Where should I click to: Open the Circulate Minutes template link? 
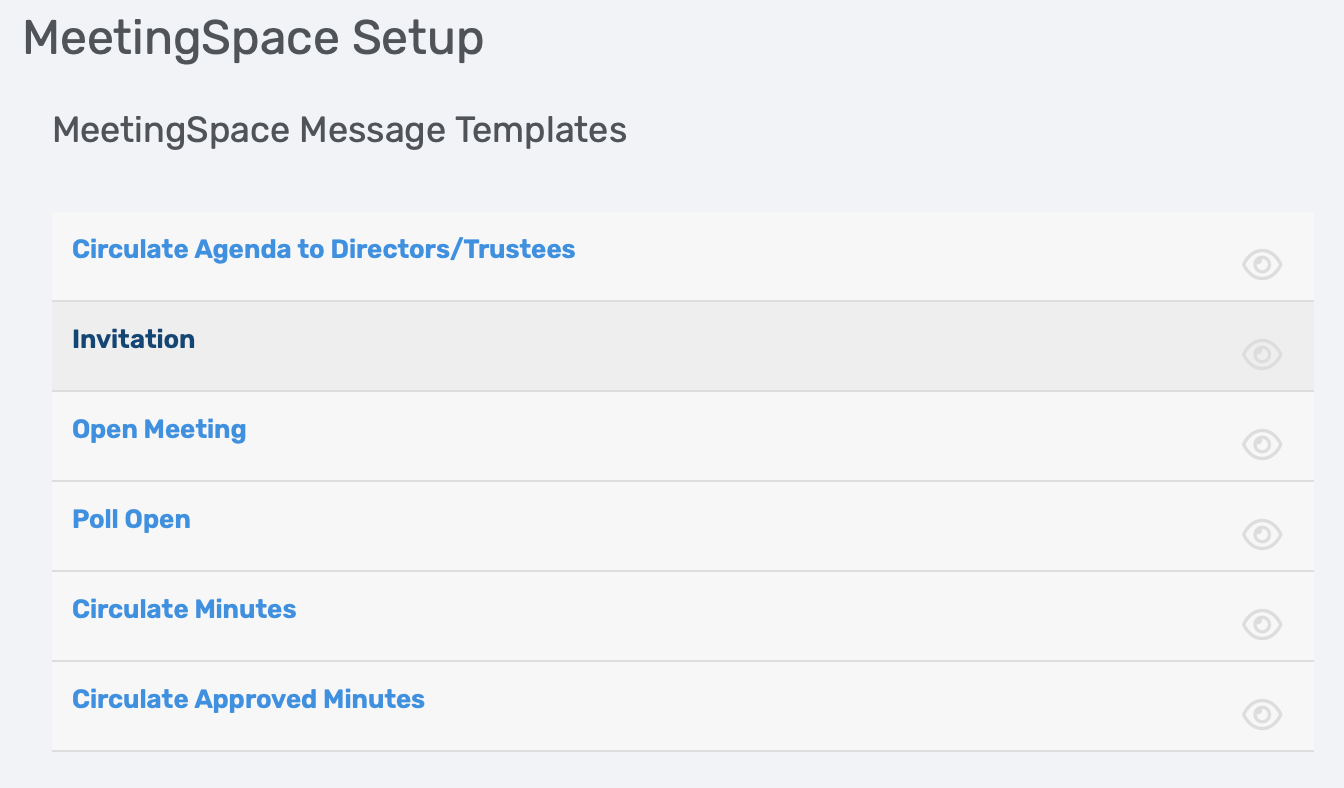[x=184, y=609]
